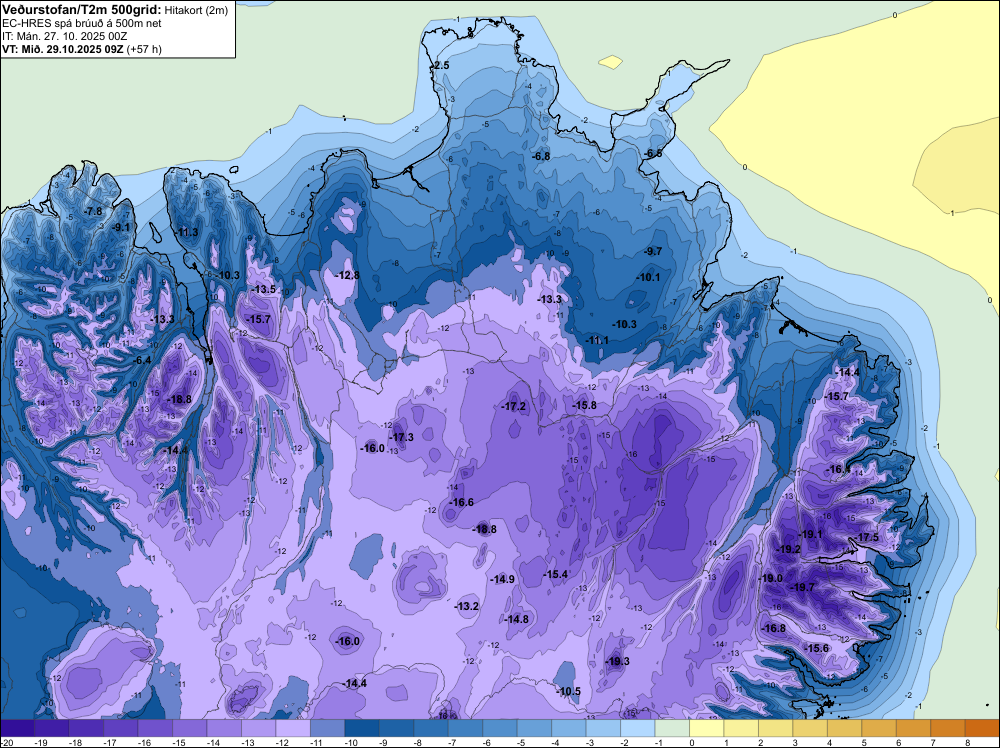Screen dimensions: 1000x748
Task: Click the '-11.1' temperature label
Action: click(x=597, y=341)
